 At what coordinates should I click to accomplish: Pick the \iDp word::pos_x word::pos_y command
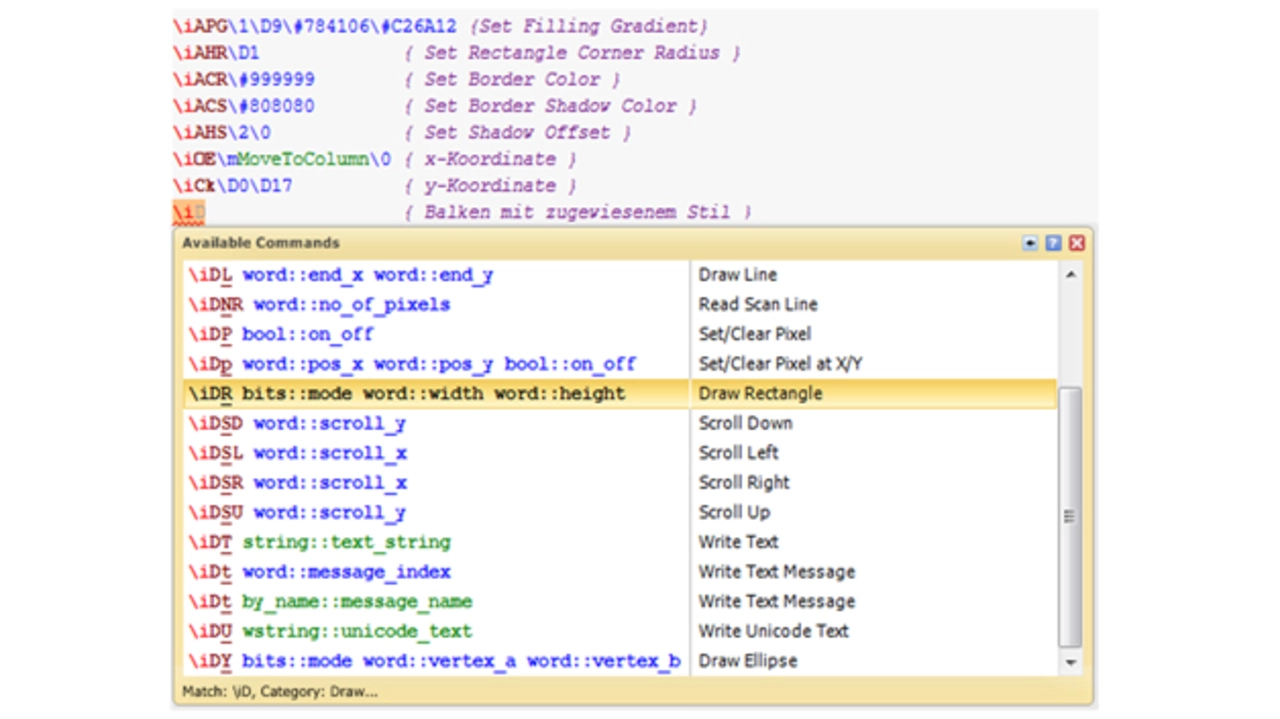coord(412,364)
